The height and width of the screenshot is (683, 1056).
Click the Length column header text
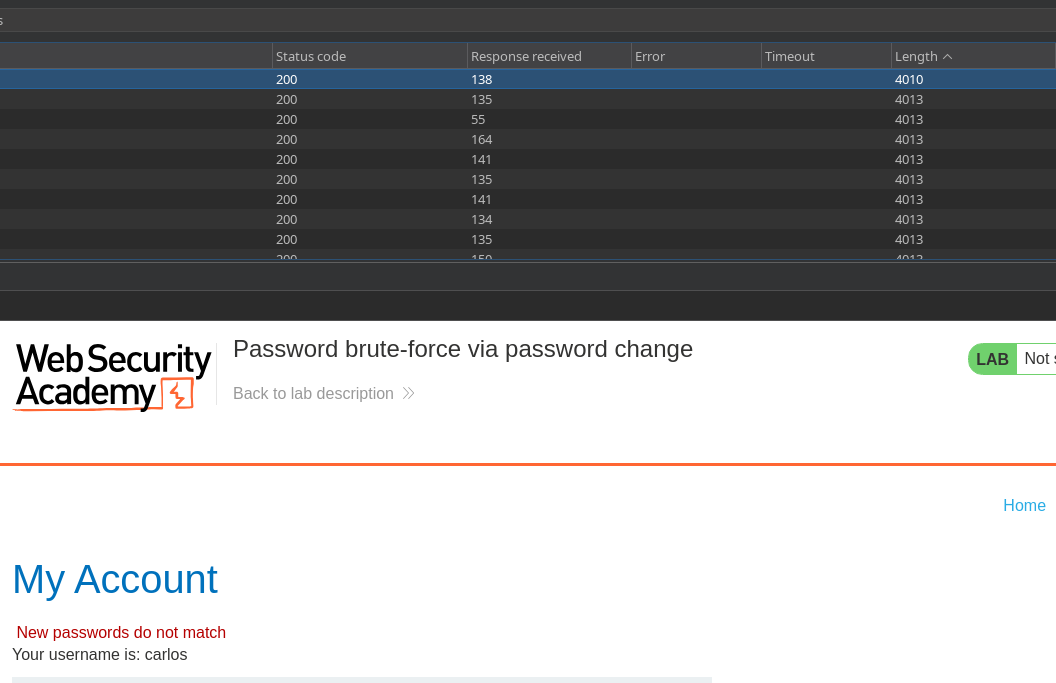pyautogui.click(x=916, y=57)
